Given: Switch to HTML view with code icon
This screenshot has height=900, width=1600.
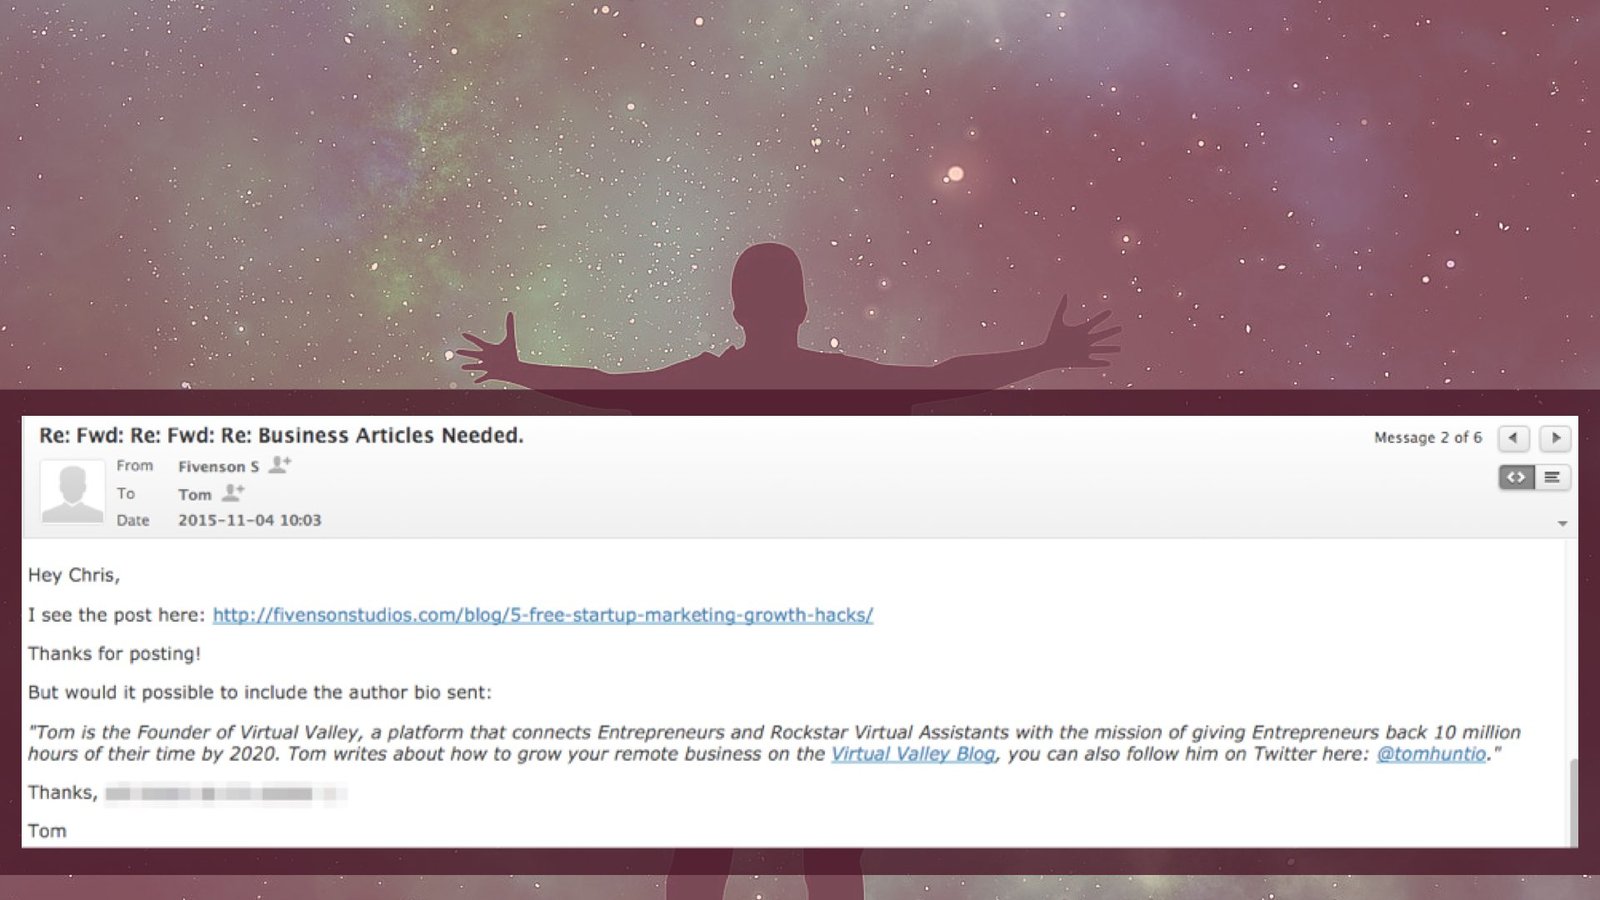Looking at the screenshot, I should pyautogui.click(x=1516, y=477).
